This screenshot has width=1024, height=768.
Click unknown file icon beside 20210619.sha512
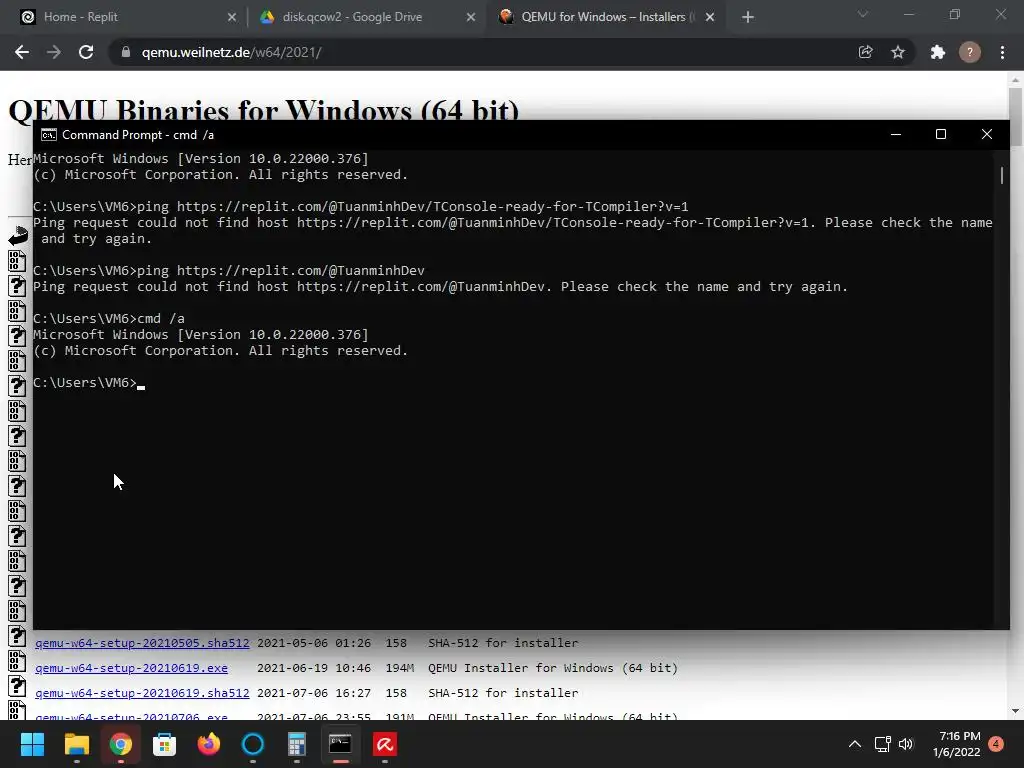tap(17, 686)
